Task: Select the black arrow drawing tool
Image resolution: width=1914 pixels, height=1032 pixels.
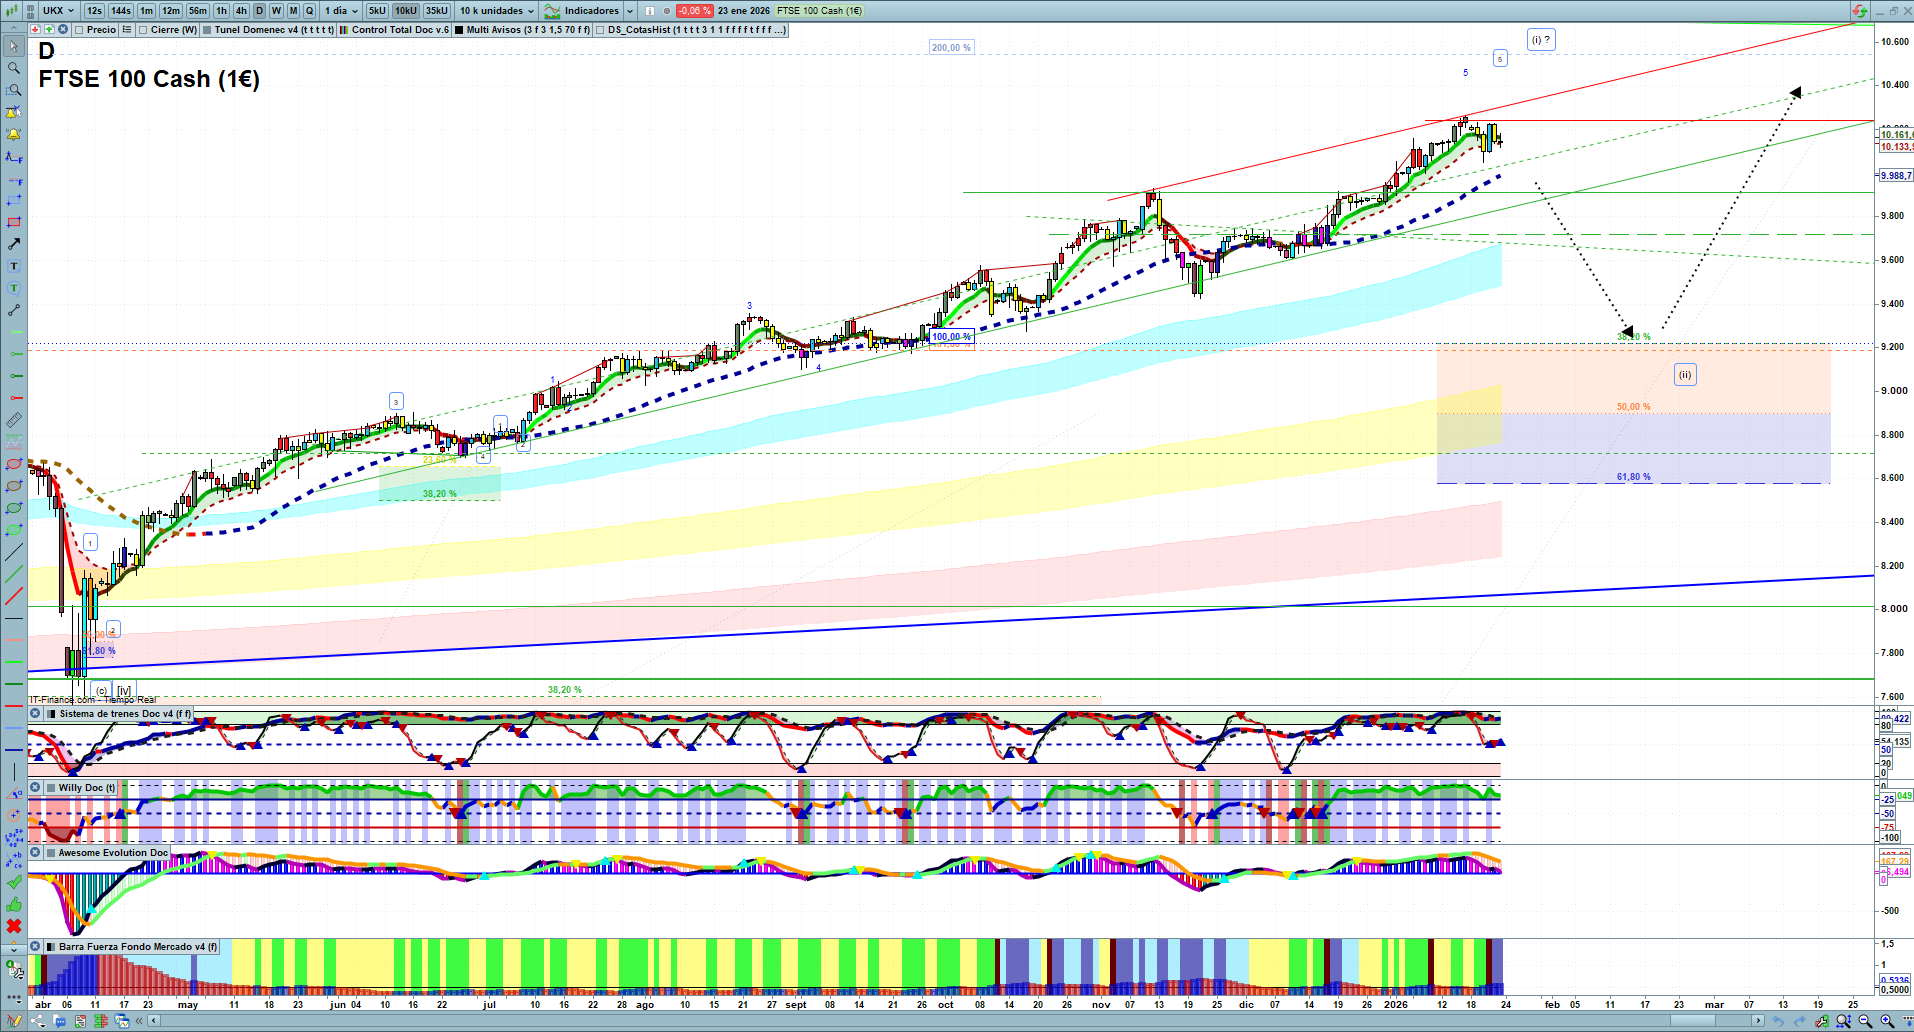Action: 14,244
